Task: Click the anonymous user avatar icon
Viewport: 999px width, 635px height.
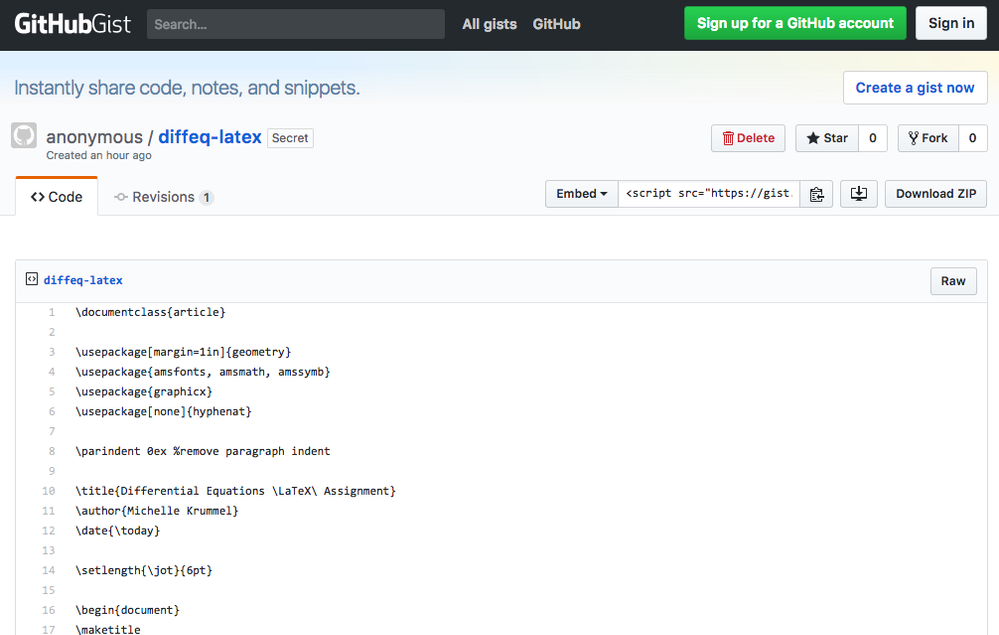Action: click(x=24, y=136)
